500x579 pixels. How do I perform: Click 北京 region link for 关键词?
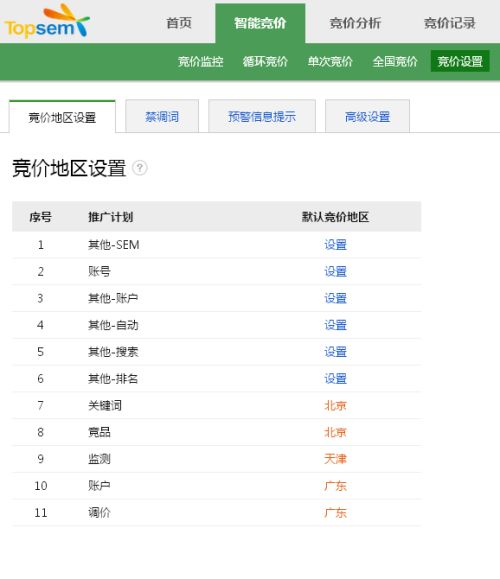[x=335, y=405]
